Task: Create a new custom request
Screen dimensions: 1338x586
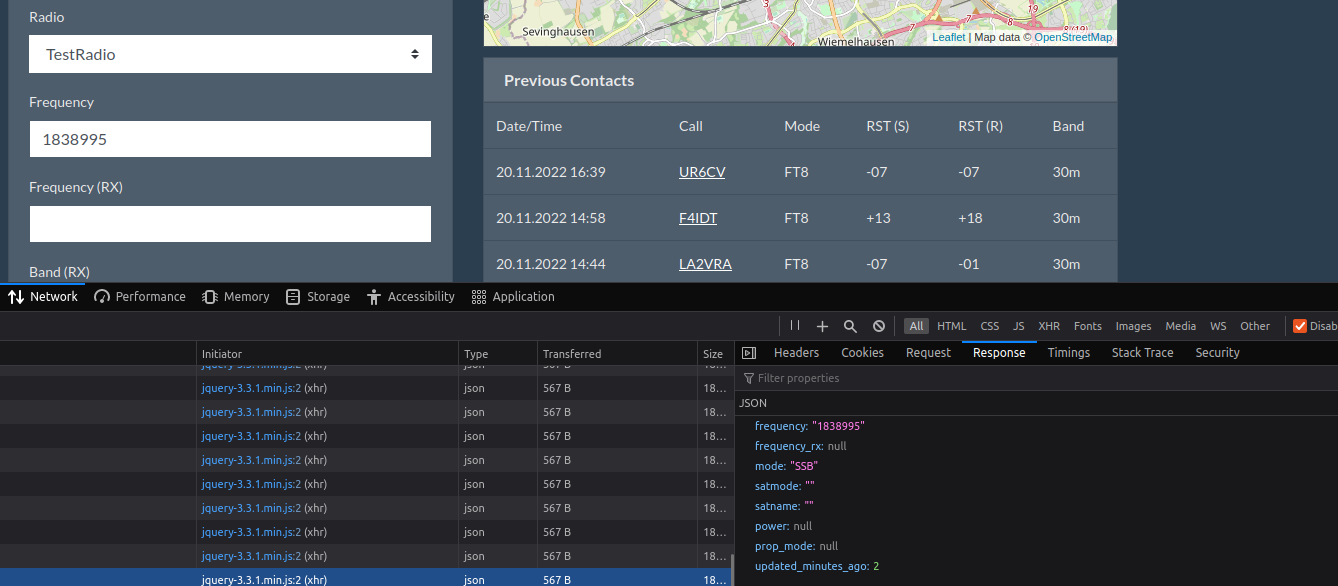Action: point(821,326)
